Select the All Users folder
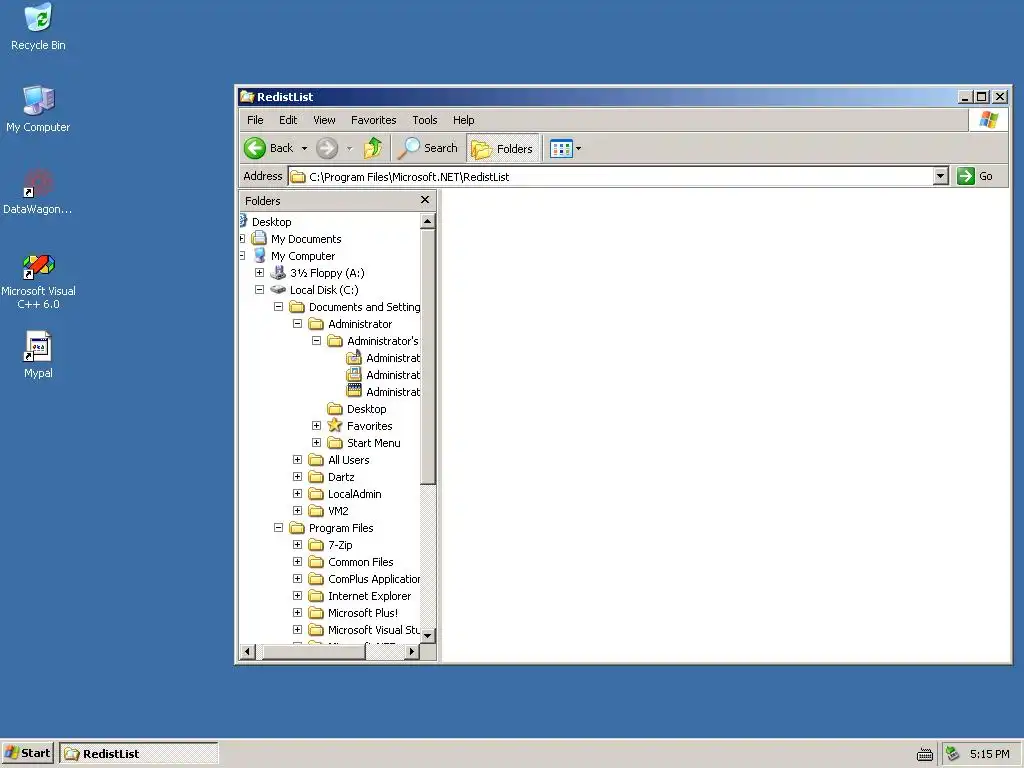 (x=348, y=460)
